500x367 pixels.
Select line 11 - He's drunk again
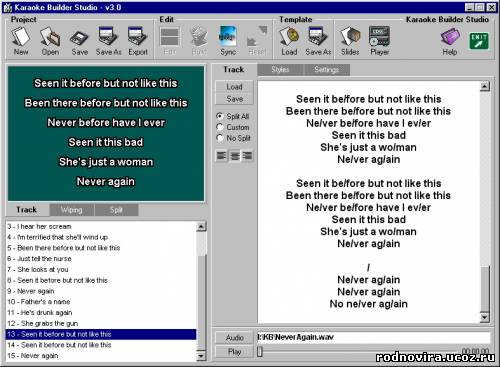[101, 312]
